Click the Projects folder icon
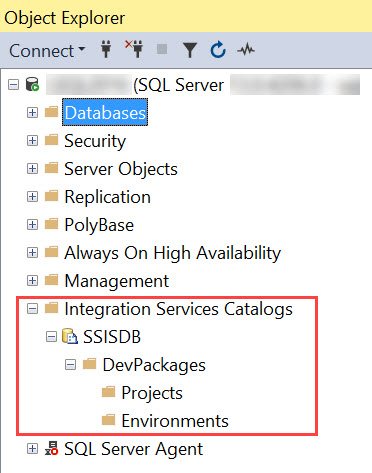372x473 pixels. click(x=108, y=392)
